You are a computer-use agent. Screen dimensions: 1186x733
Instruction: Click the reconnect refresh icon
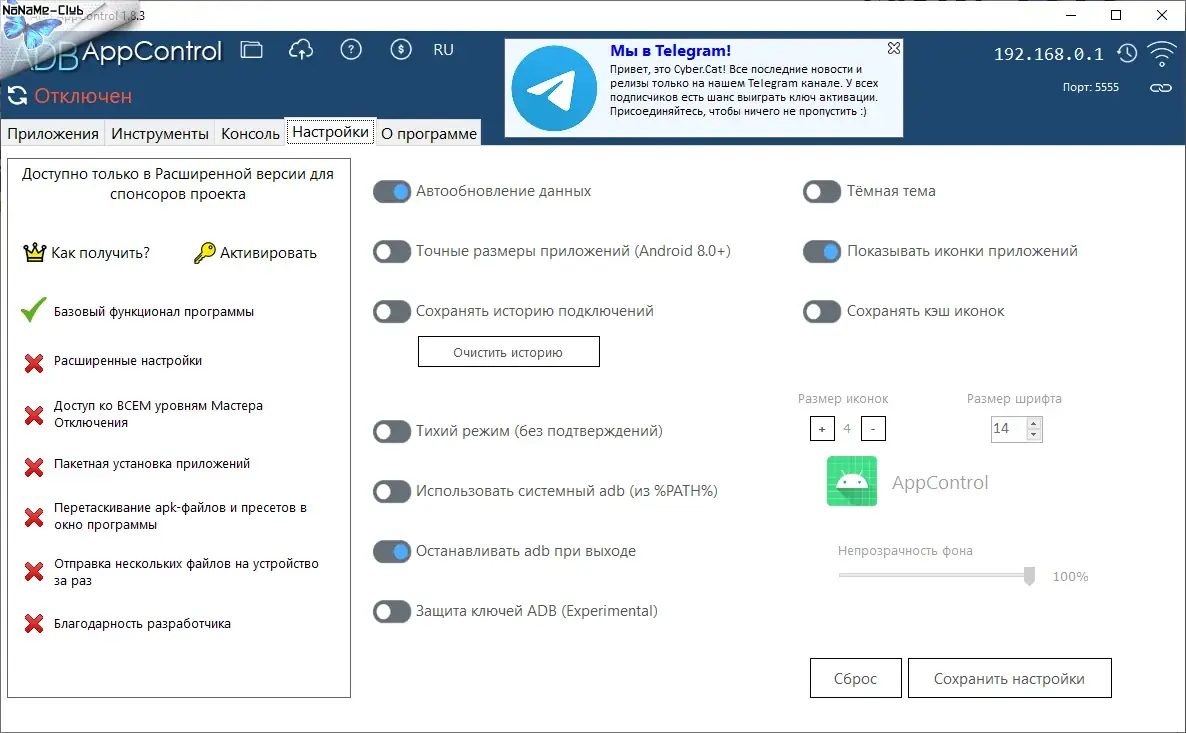coord(17,96)
